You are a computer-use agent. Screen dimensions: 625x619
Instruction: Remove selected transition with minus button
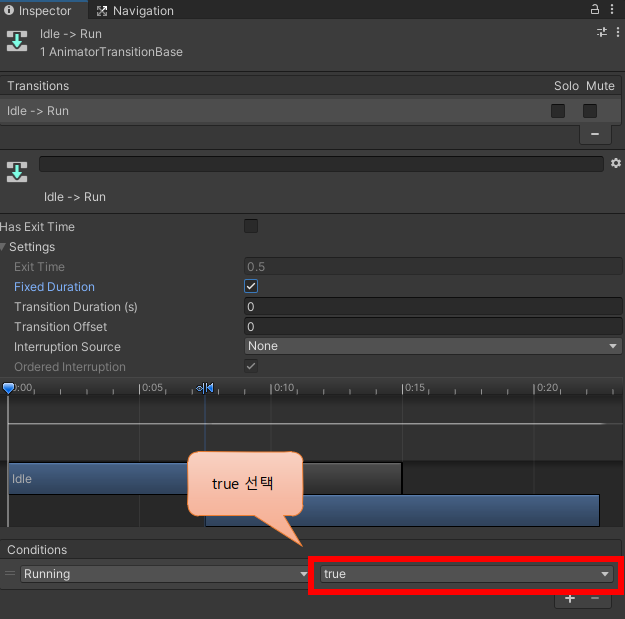pos(595,134)
